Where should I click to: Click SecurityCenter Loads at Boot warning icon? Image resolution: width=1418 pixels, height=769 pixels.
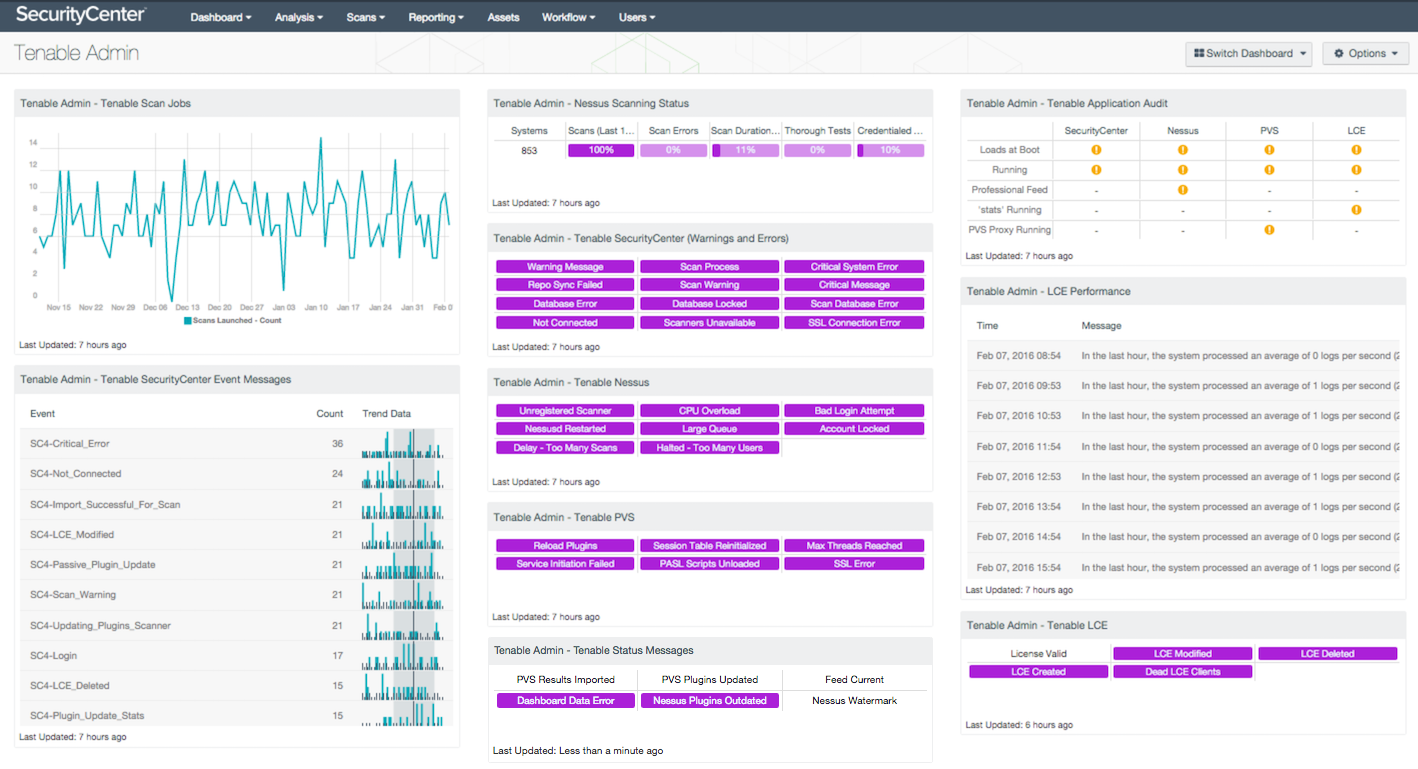[x=1096, y=150]
